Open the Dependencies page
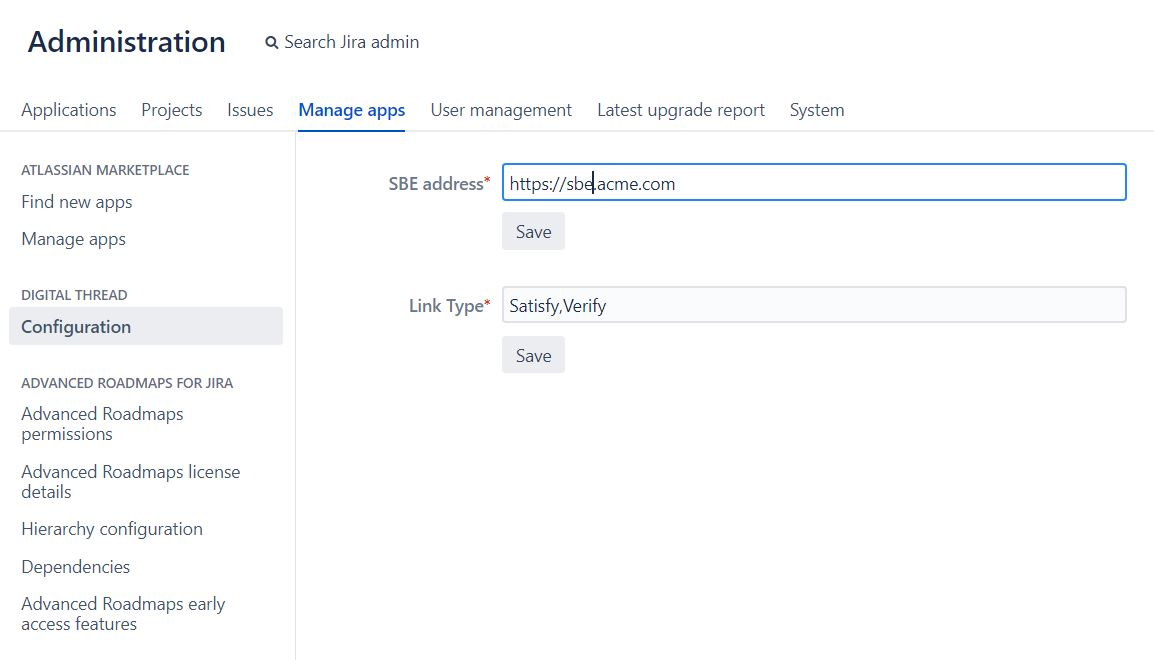Viewport: 1154px width, 660px height. pyautogui.click(x=76, y=567)
